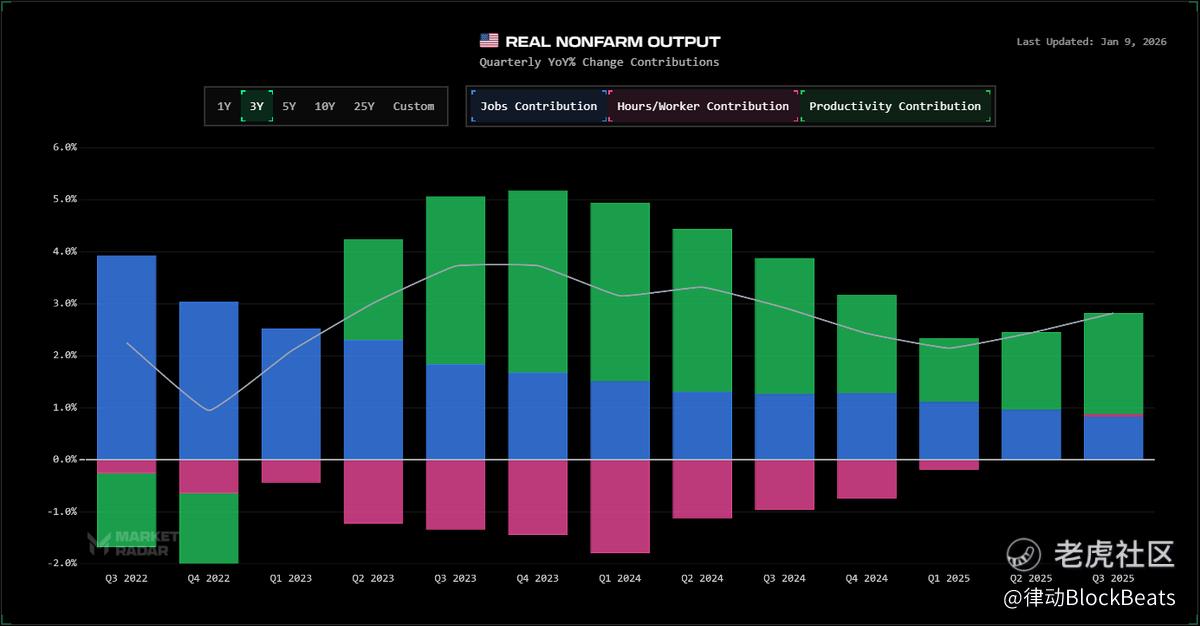This screenshot has width=1200, height=626.
Task: Click the Q2 2024 x-axis label
Action: (x=702, y=578)
